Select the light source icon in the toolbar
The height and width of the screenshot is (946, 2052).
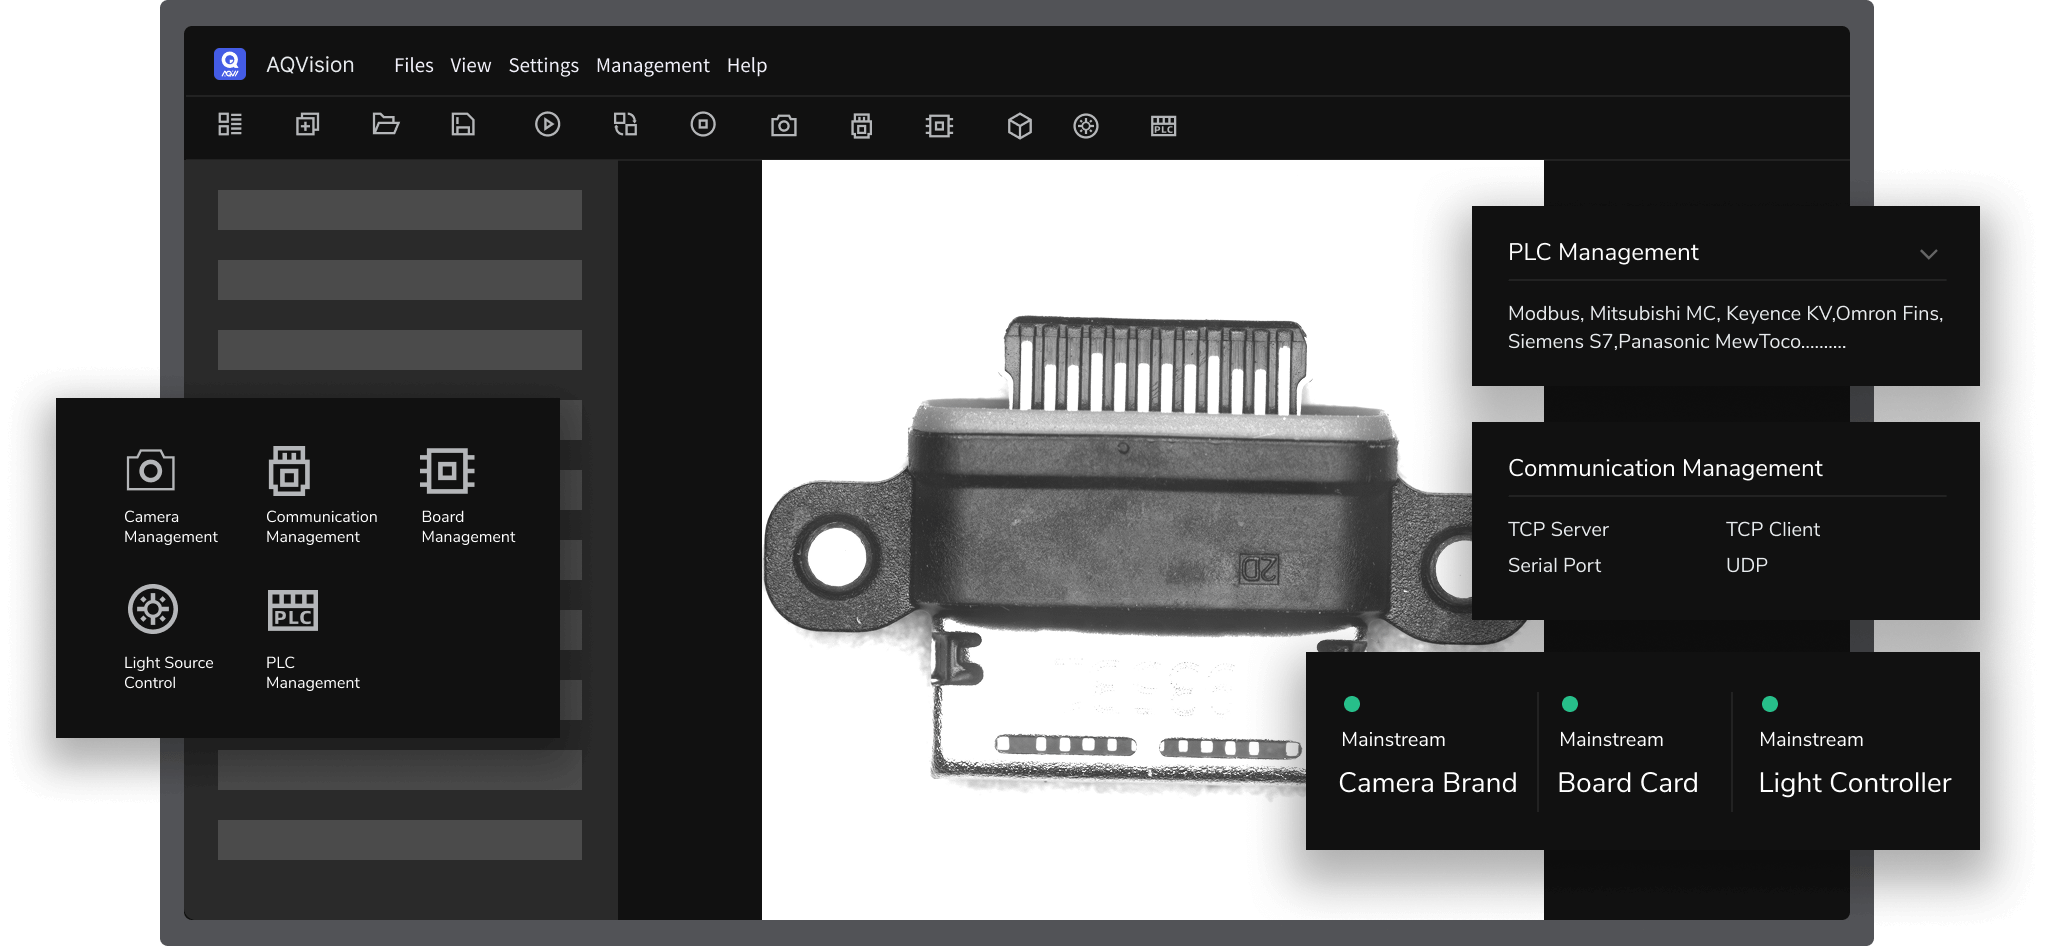[x=1086, y=126]
